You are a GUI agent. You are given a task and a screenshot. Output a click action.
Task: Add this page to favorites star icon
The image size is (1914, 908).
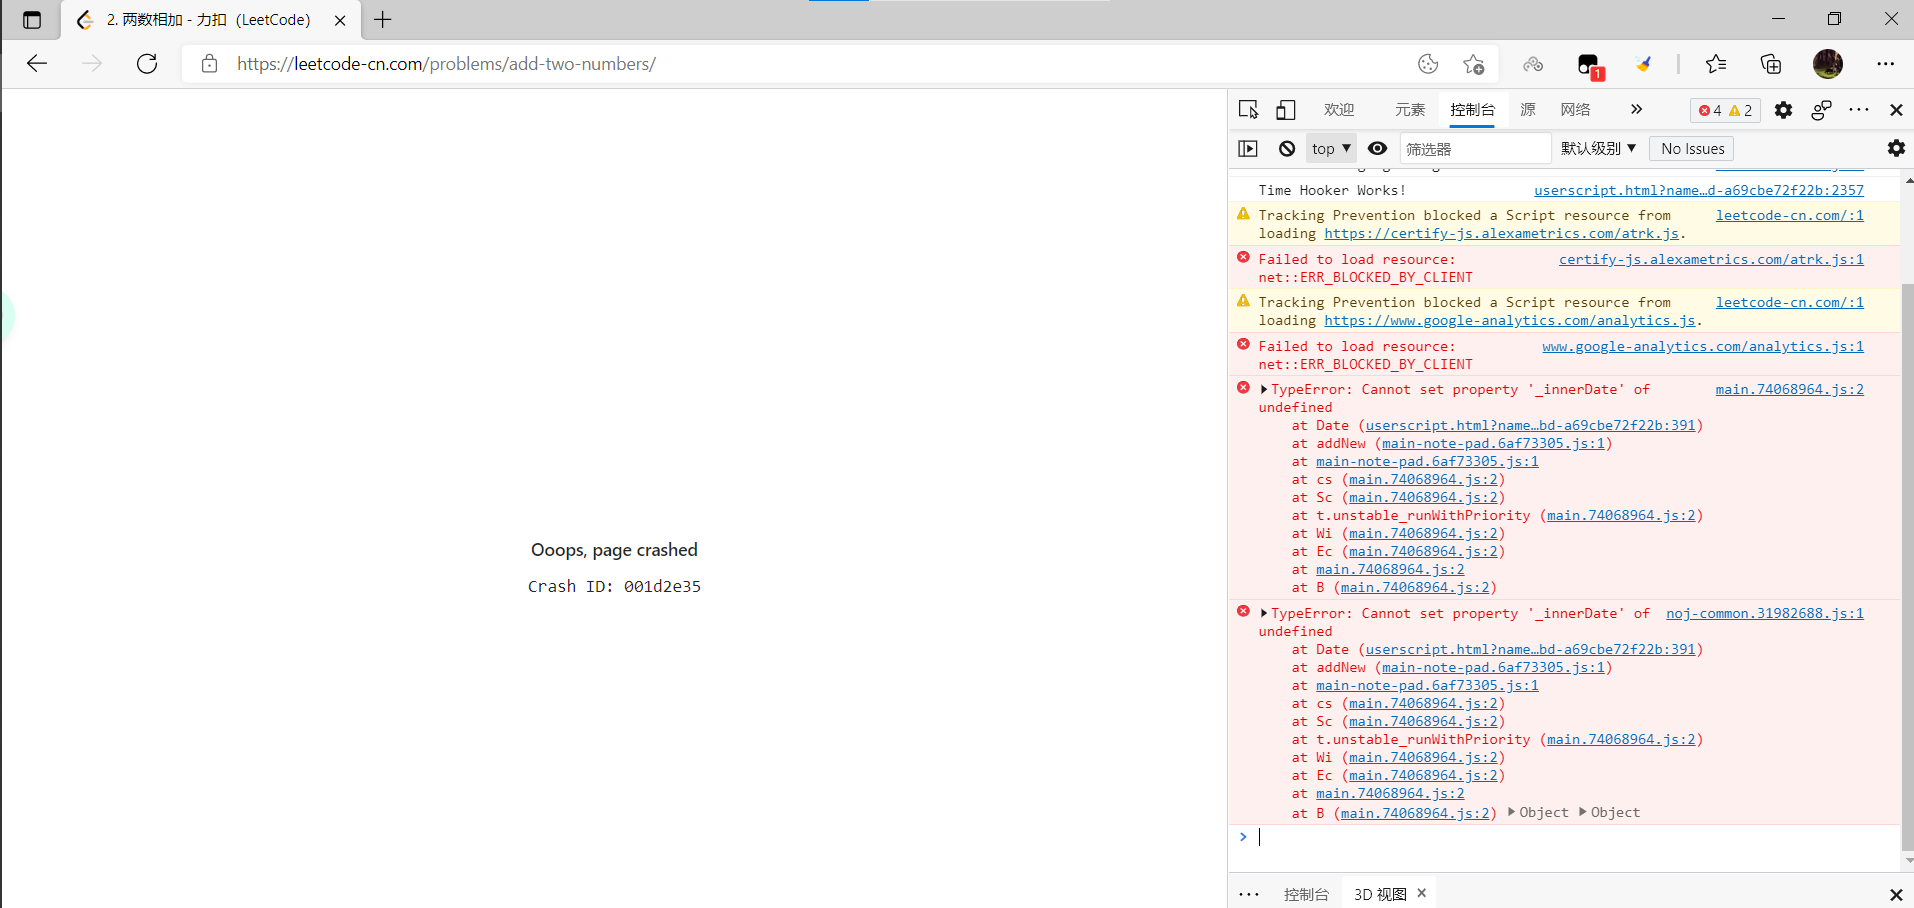[1473, 64]
